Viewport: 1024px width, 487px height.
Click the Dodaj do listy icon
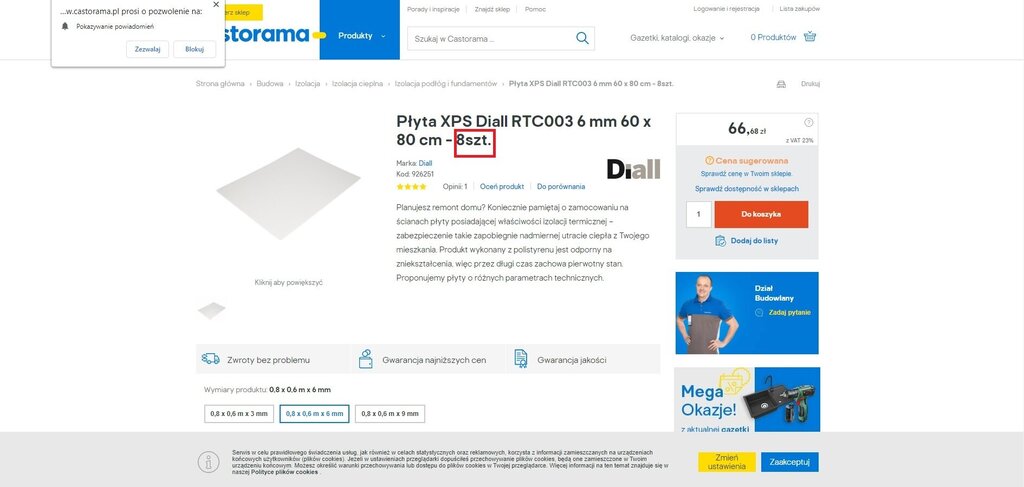point(720,241)
